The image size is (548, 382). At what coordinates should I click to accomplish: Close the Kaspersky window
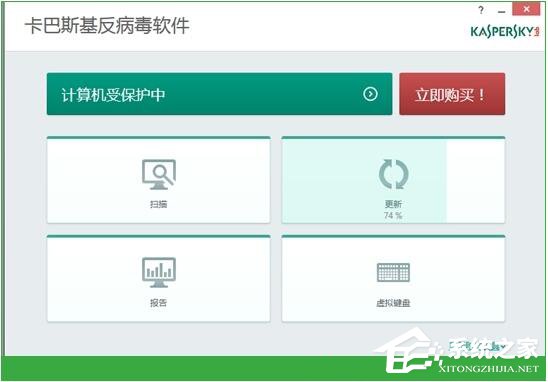(x=526, y=9)
